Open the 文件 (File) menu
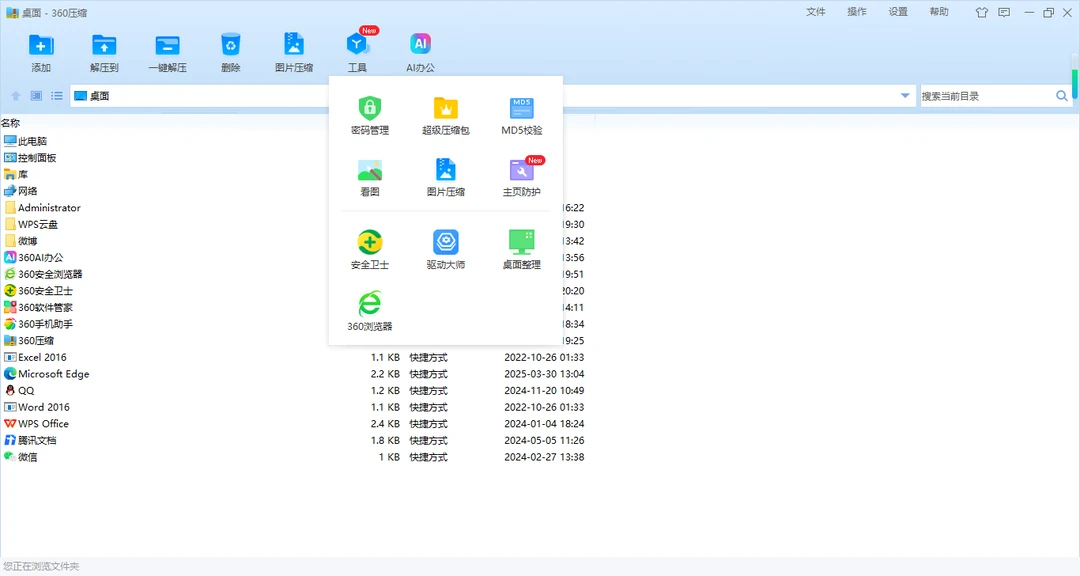 click(x=816, y=12)
